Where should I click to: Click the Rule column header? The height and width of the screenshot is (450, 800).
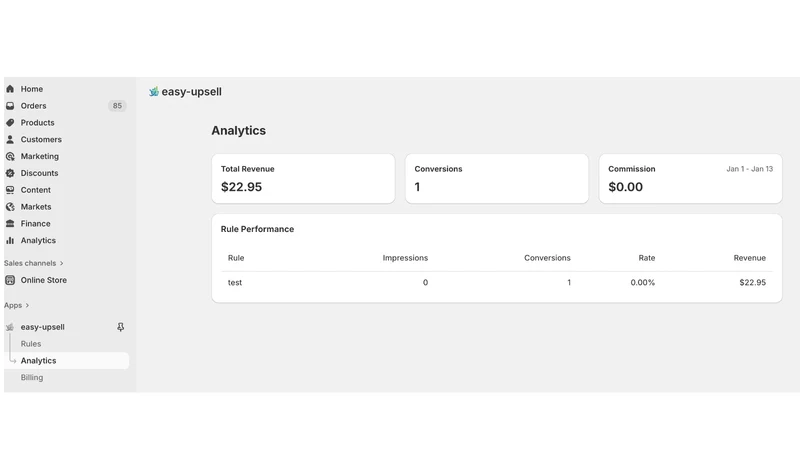coord(236,258)
